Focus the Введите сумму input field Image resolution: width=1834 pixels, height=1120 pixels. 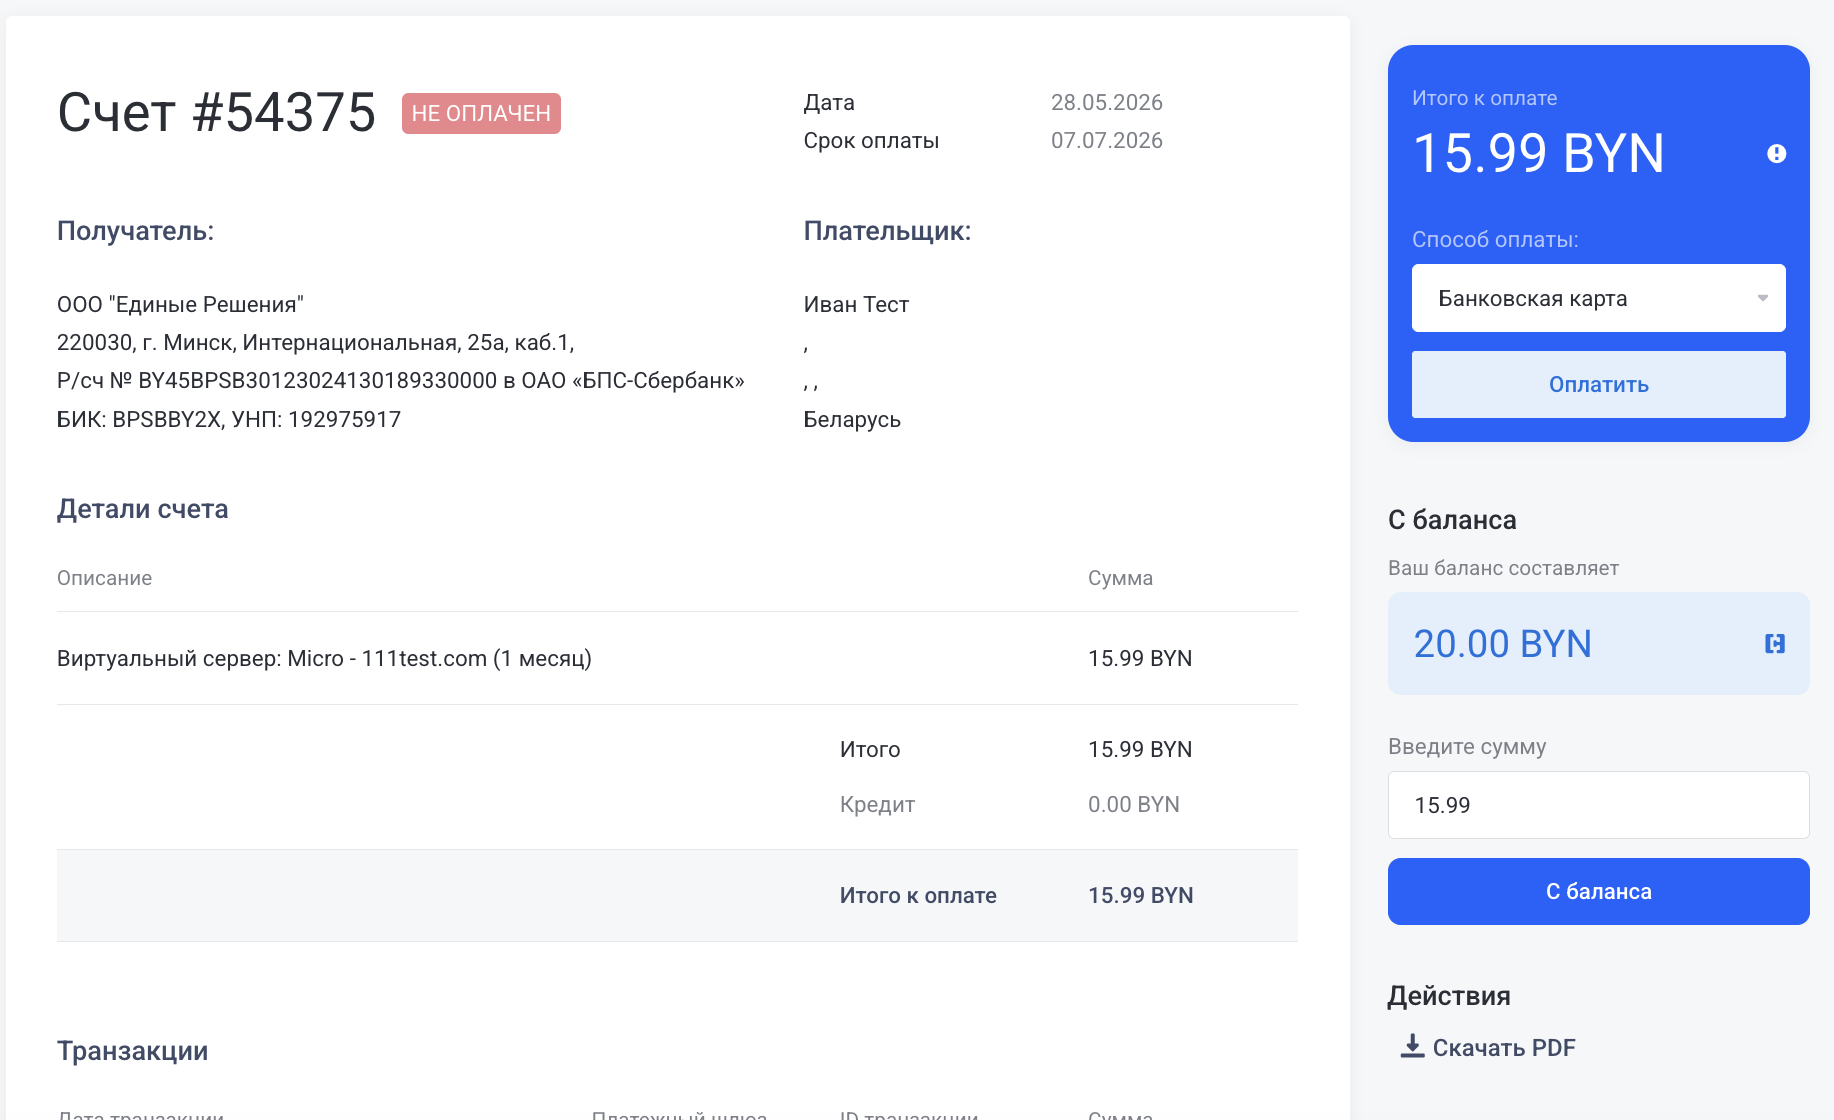click(1598, 805)
